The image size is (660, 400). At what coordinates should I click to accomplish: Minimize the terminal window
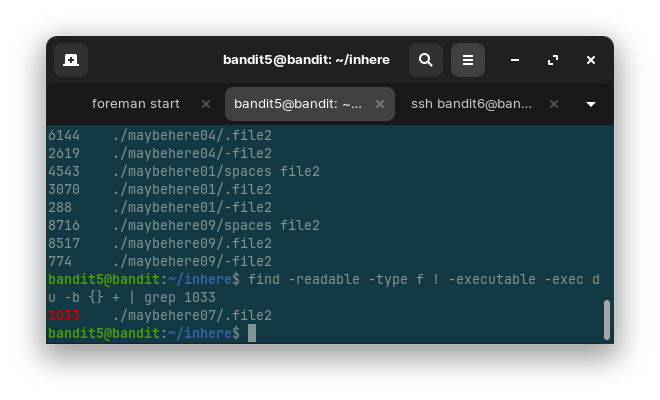(514, 60)
